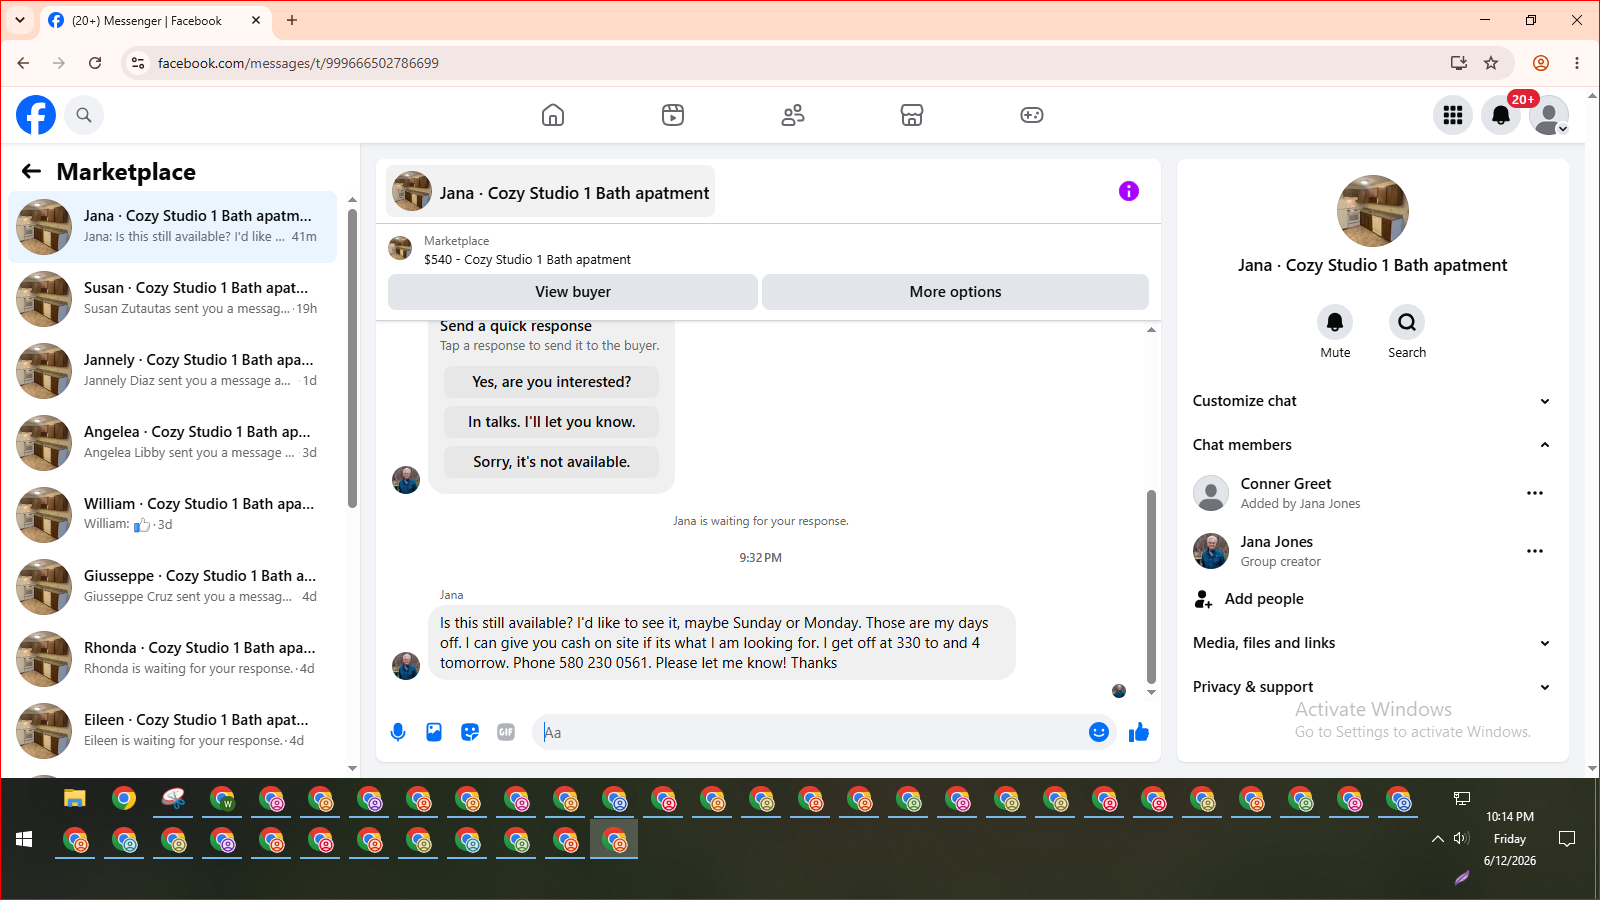The width and height of the screenshot is (1600, 900).
Task: Open the Windows Start menu
Action: [x=25, y=839]
